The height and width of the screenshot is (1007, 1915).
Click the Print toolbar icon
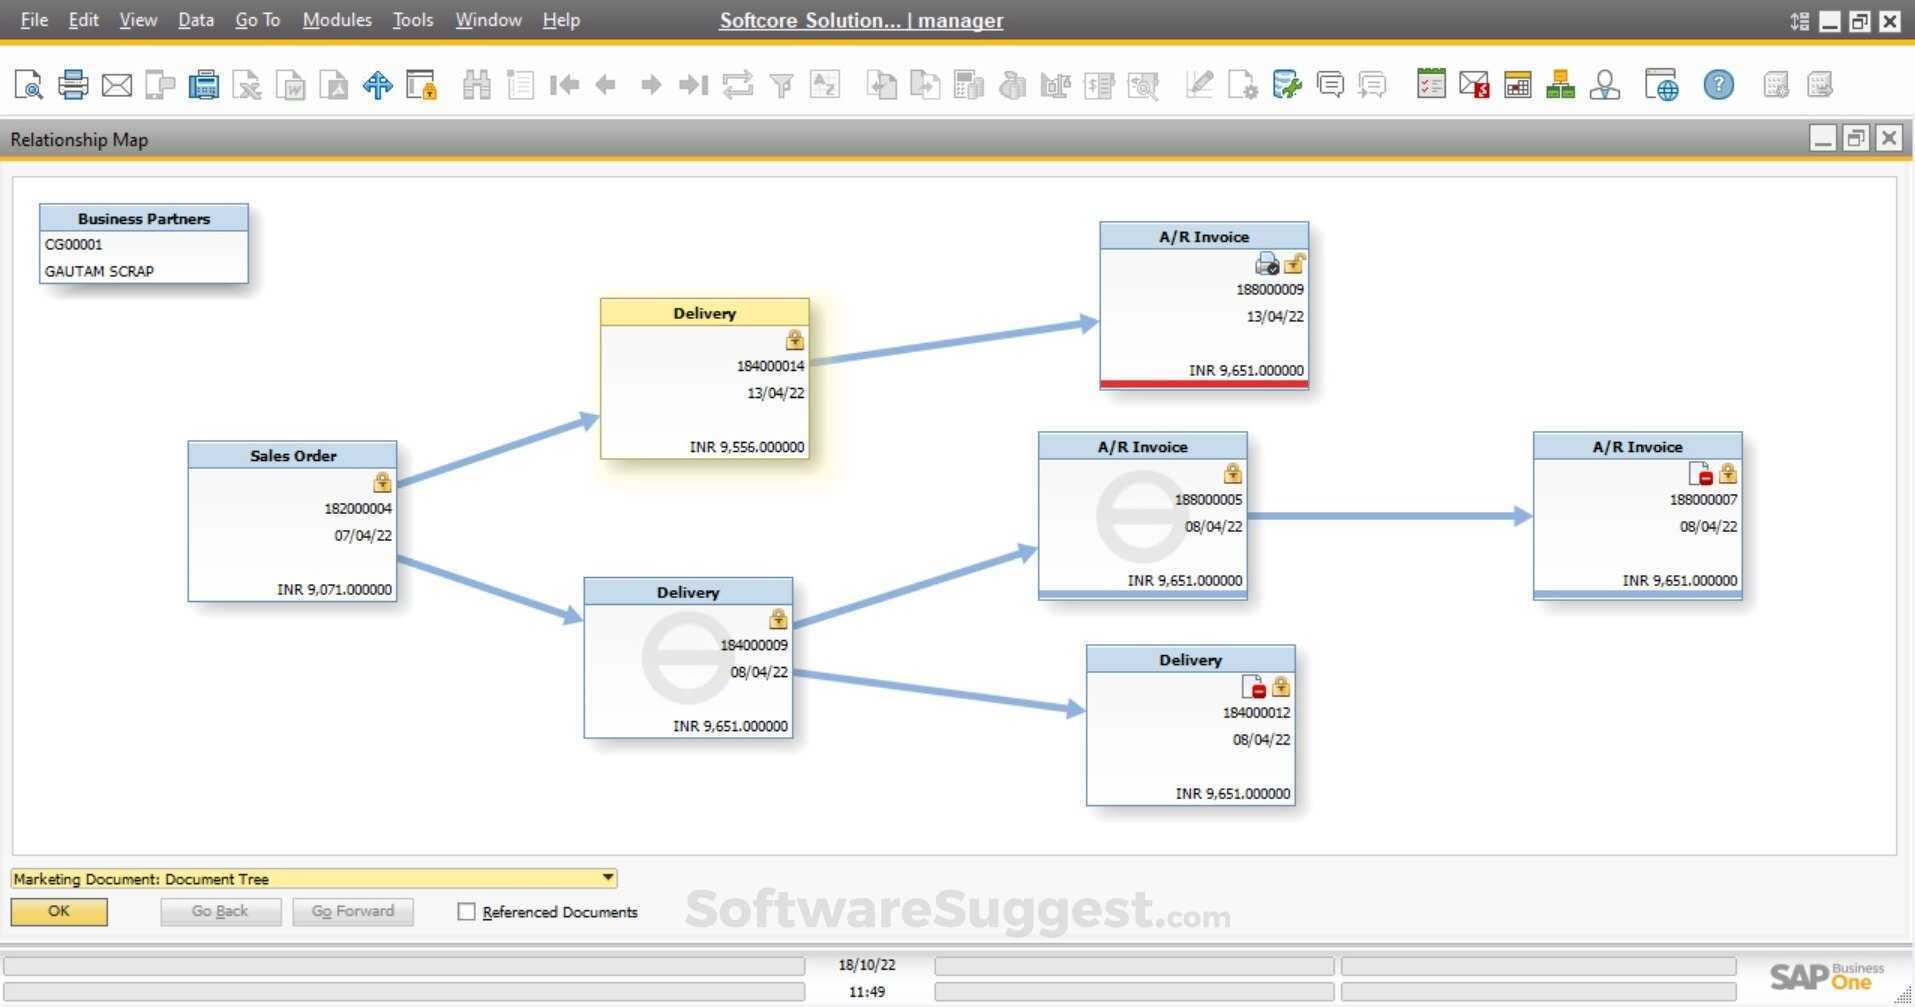(x=72, y=84)
